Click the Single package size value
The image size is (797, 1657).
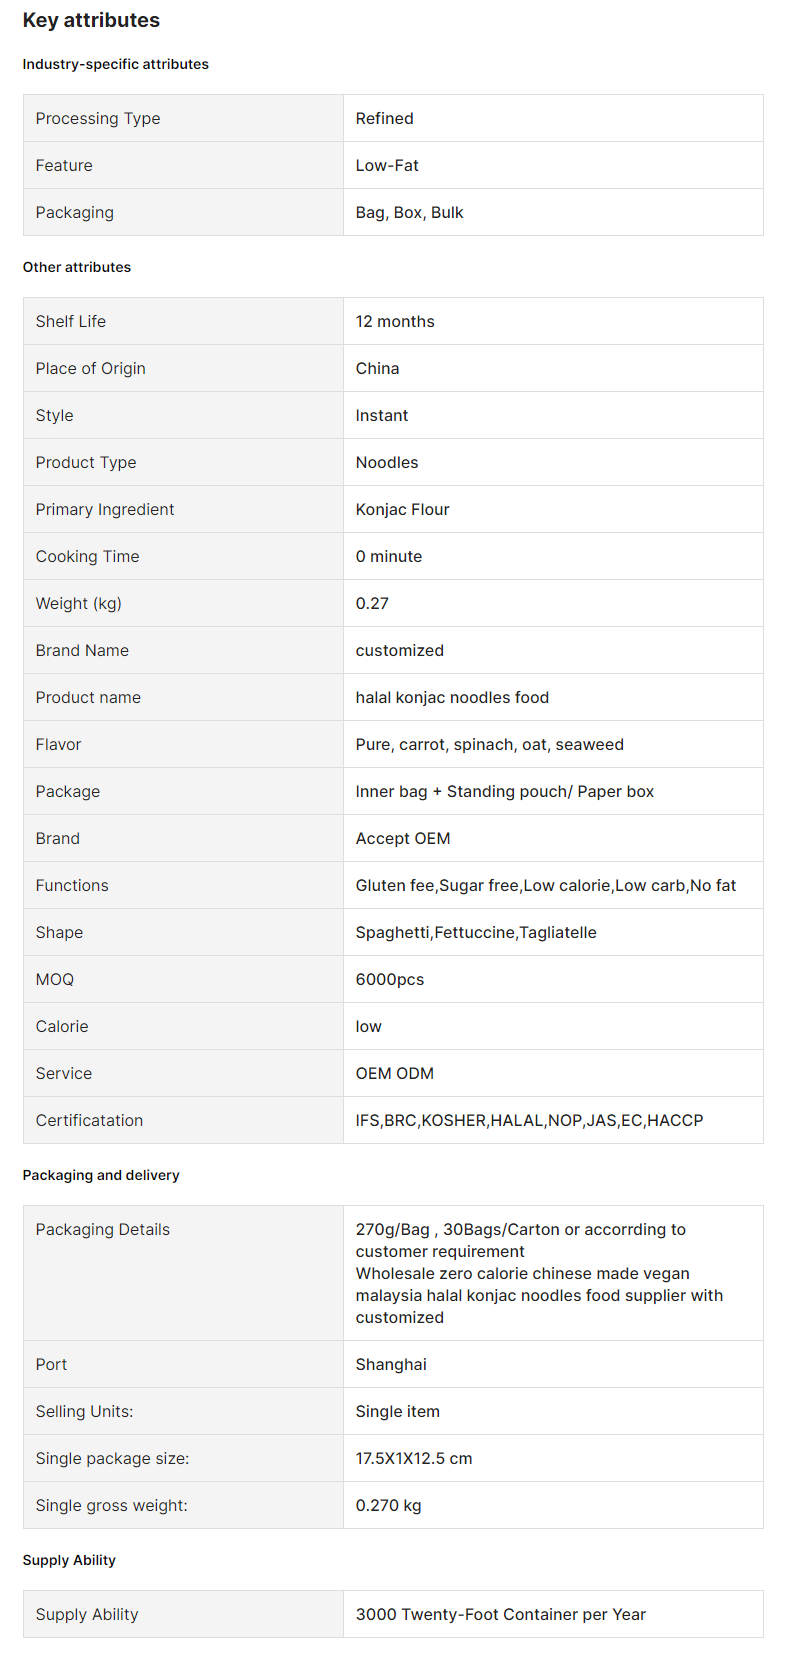pyautogui.click(x=414, y=1458)
